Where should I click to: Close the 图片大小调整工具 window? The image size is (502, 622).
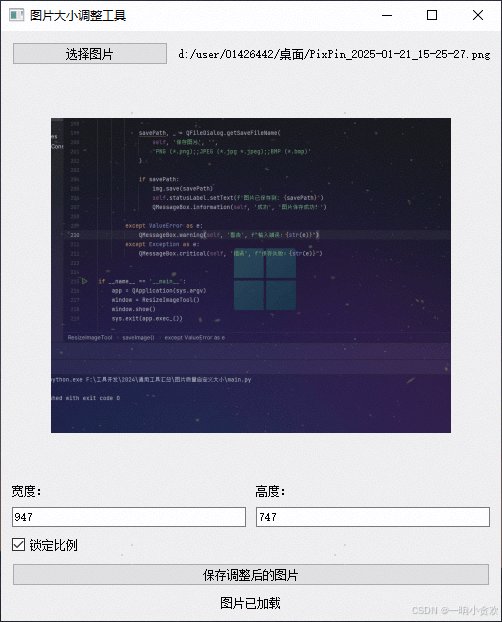(x=478, y=15)
